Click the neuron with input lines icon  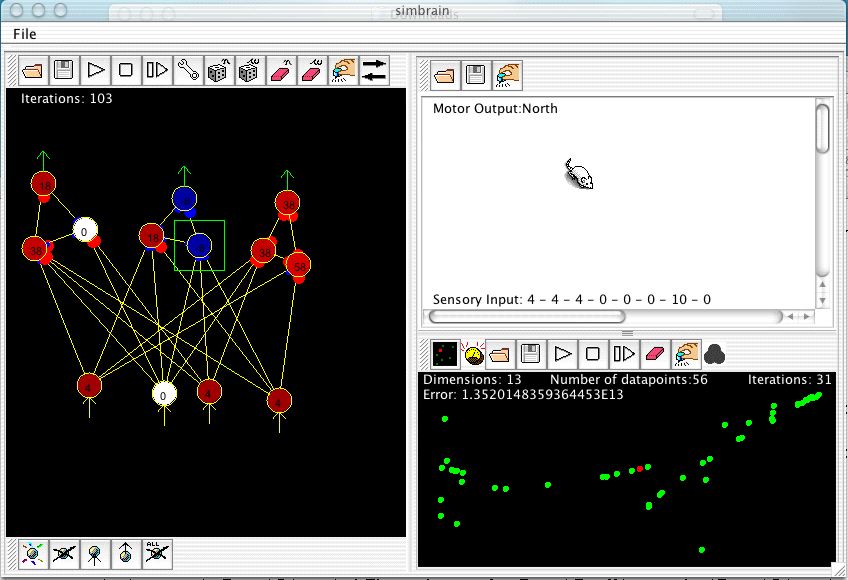point(95,553)
